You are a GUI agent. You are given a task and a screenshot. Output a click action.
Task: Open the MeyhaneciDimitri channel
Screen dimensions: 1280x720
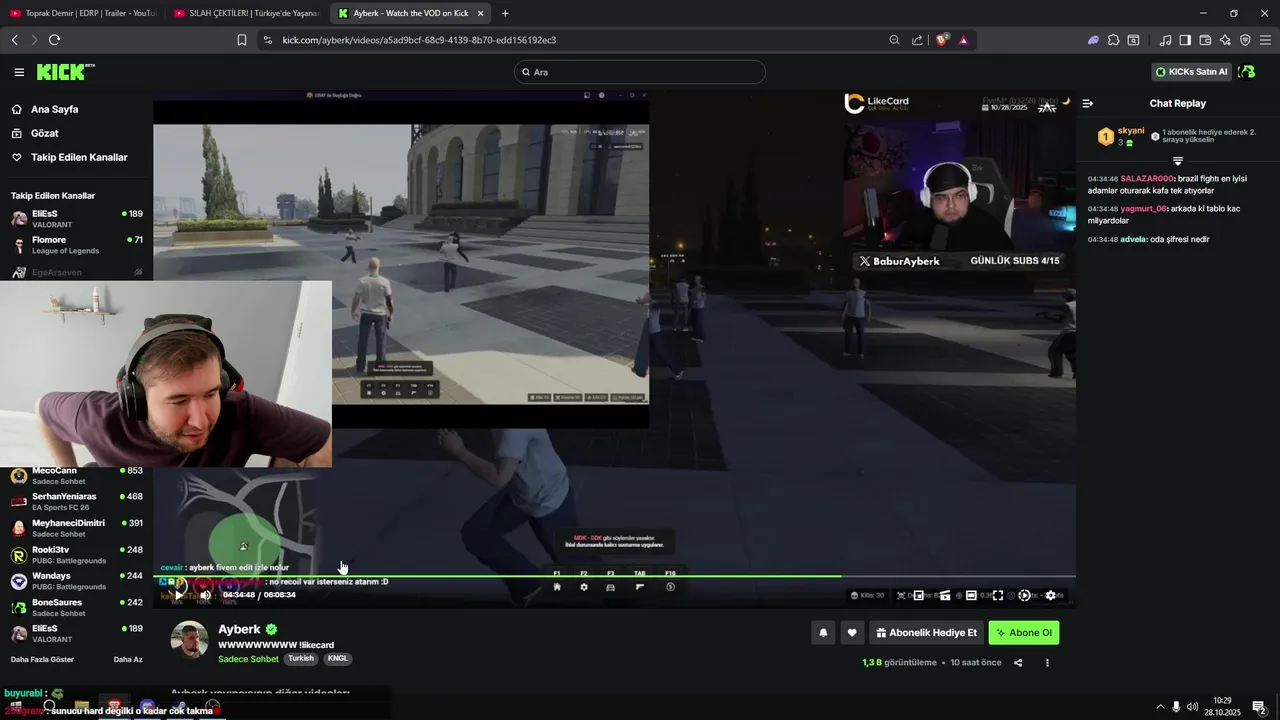coord(76,528)
